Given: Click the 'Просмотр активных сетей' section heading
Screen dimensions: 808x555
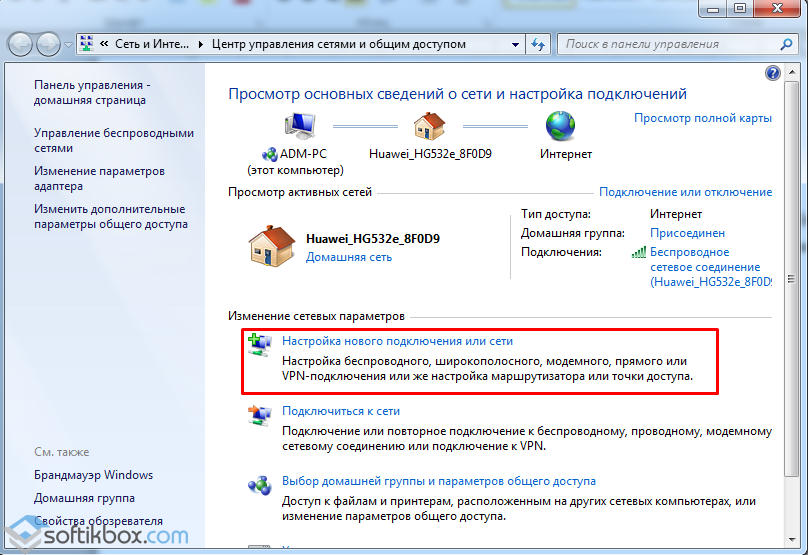Looking at the screenshot, I should (300, 192).
